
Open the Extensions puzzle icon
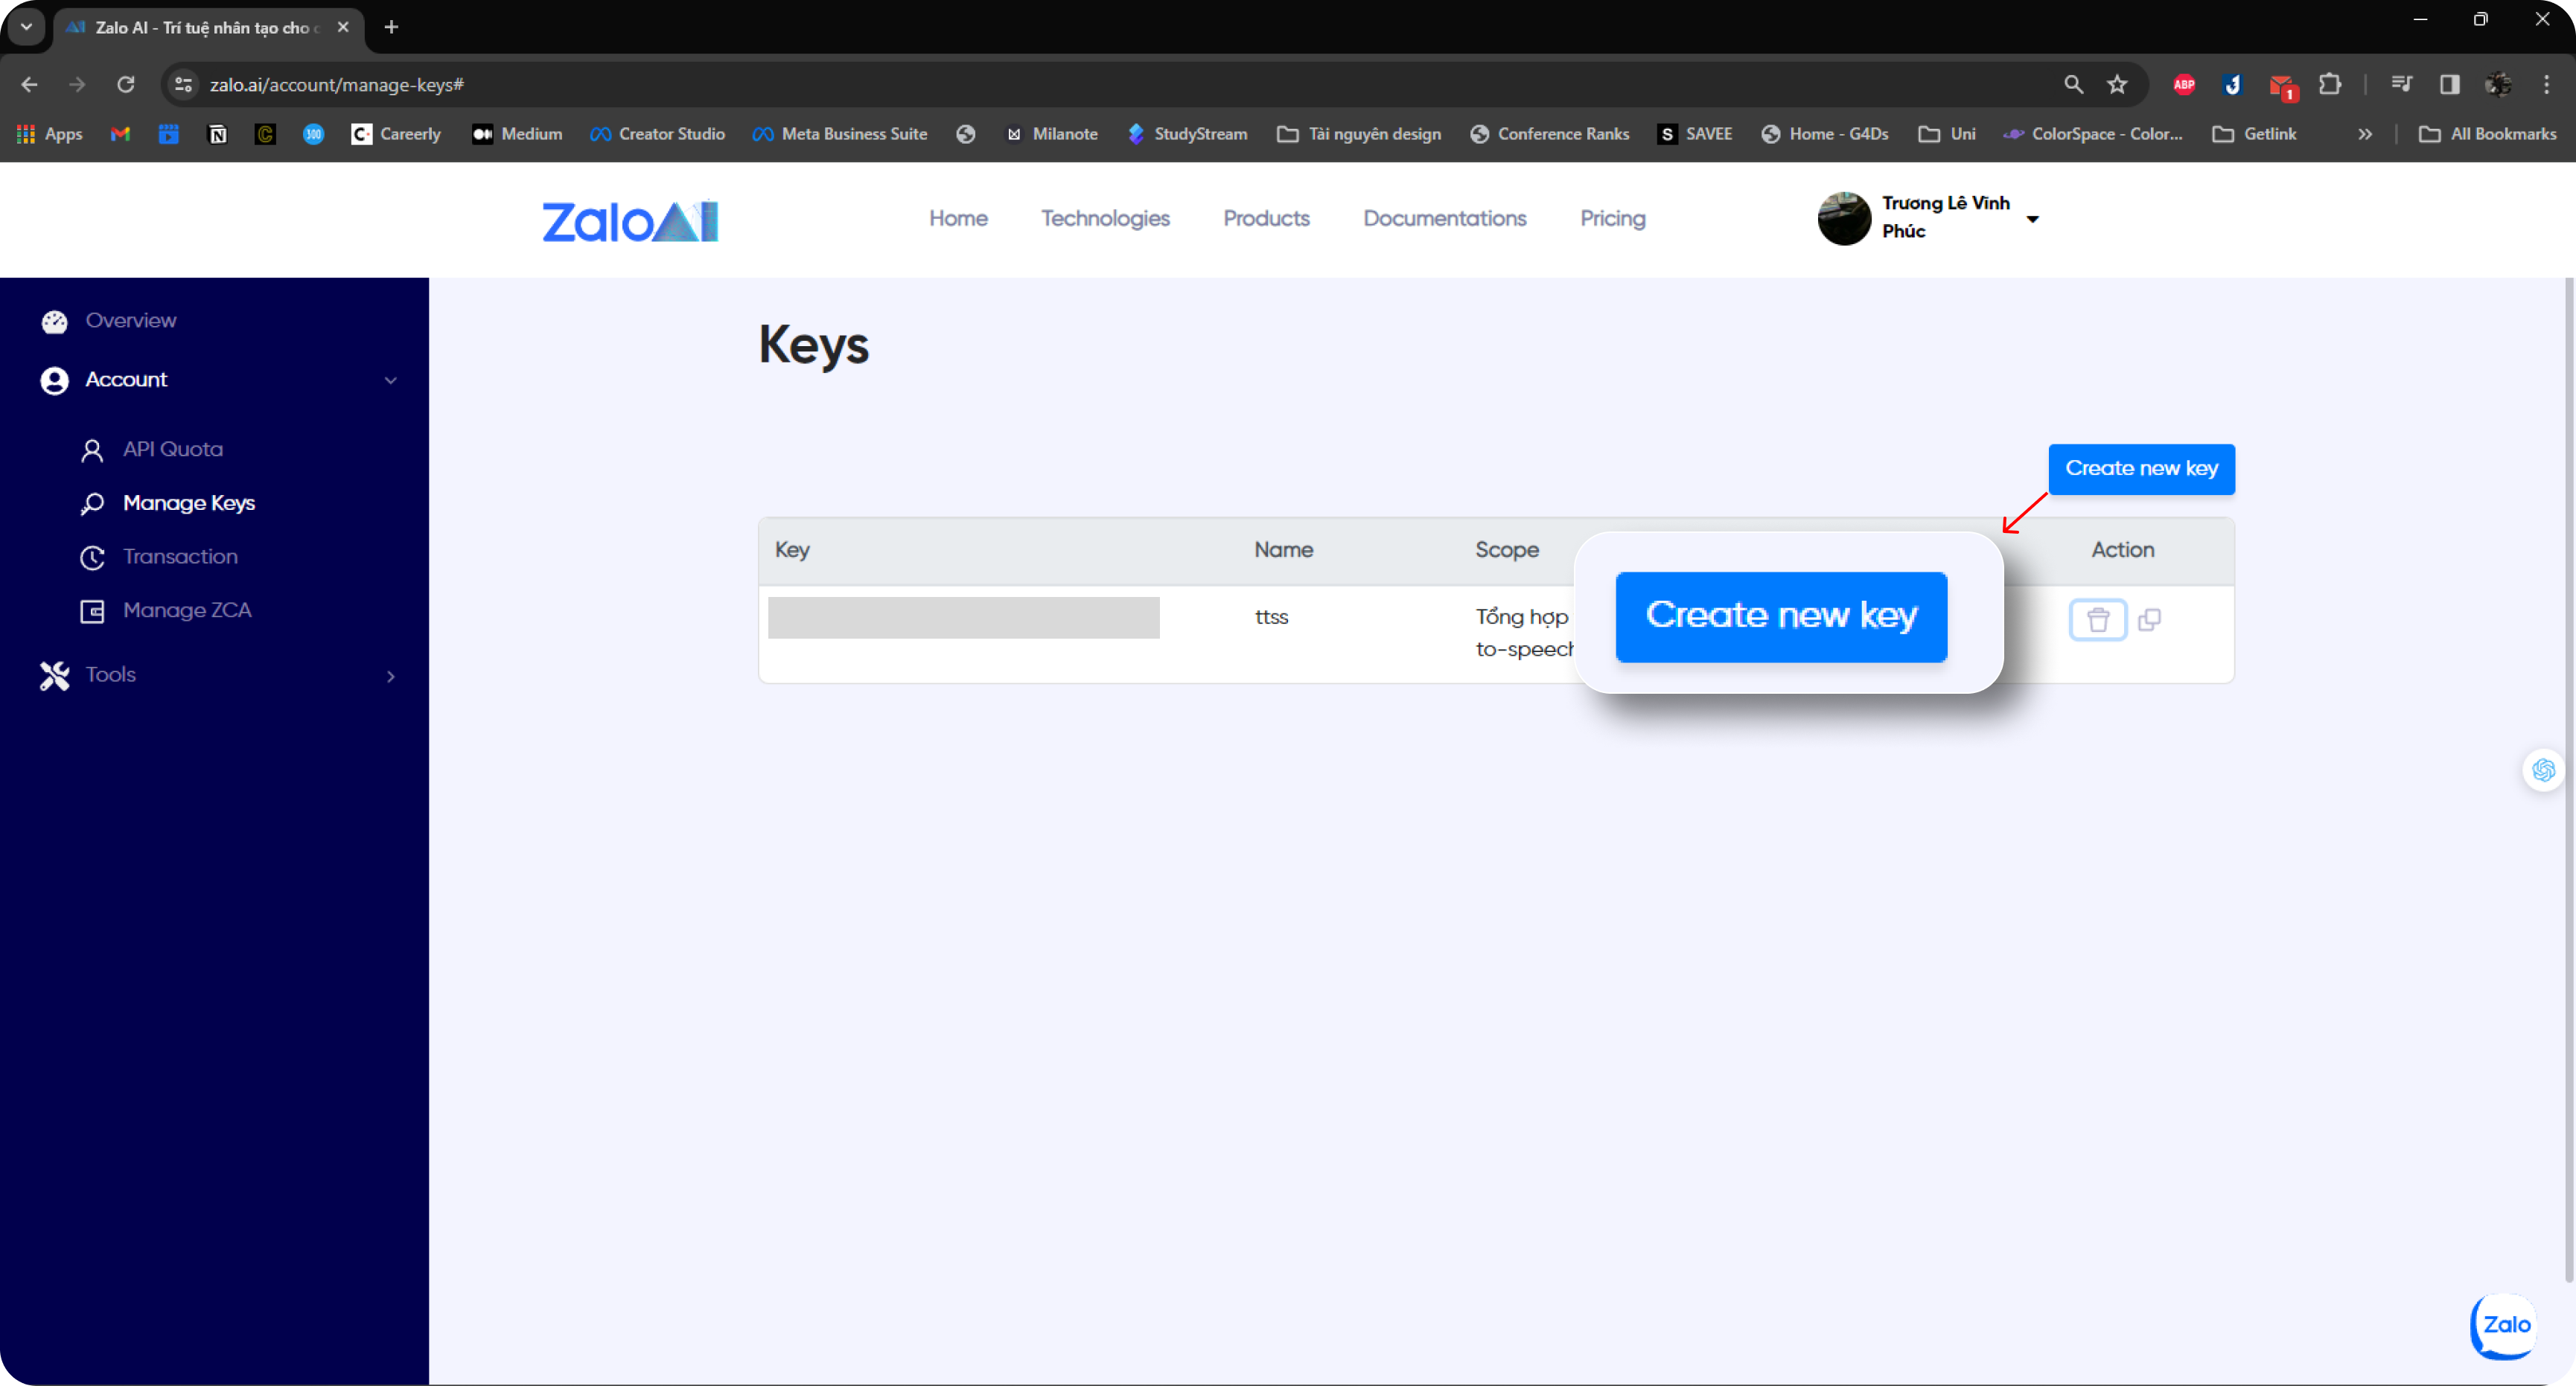click(2329, 84)
